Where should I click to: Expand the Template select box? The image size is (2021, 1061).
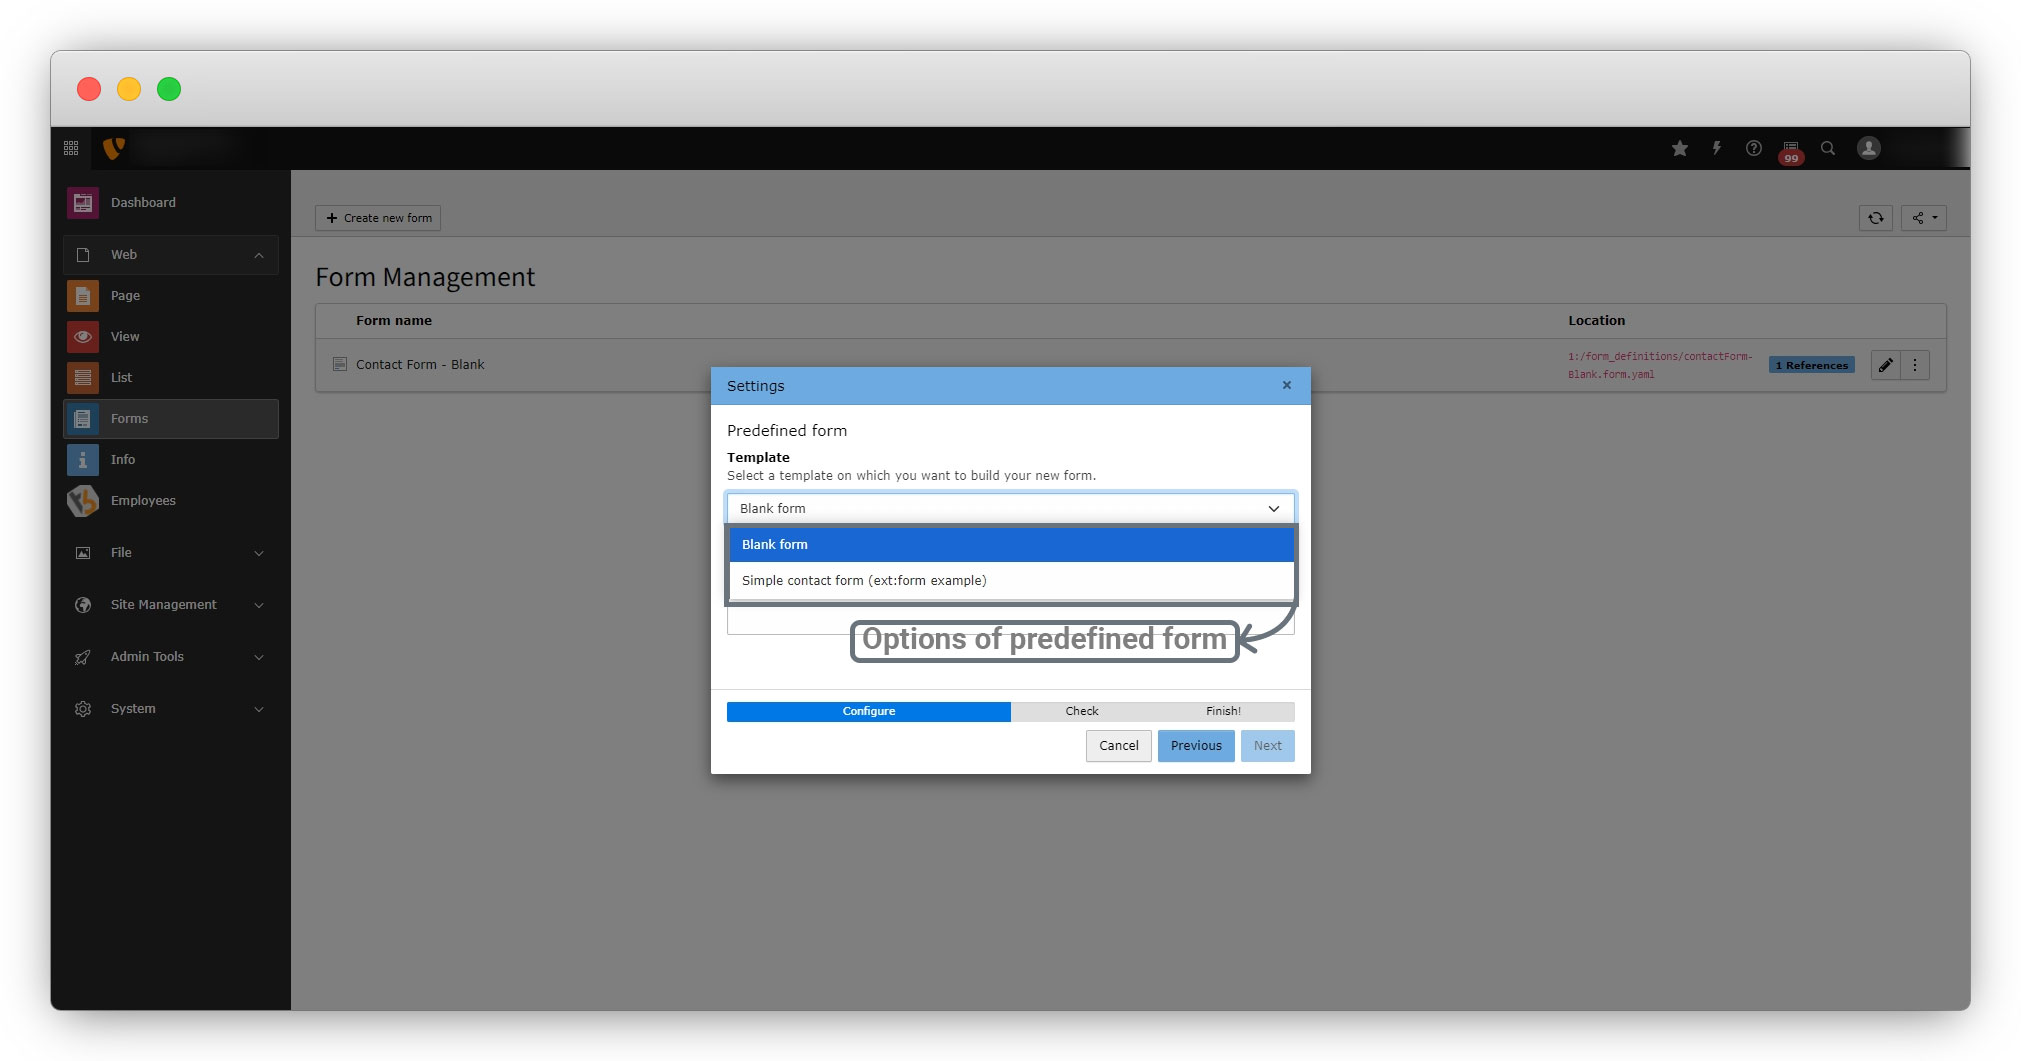coord(1010,508)
